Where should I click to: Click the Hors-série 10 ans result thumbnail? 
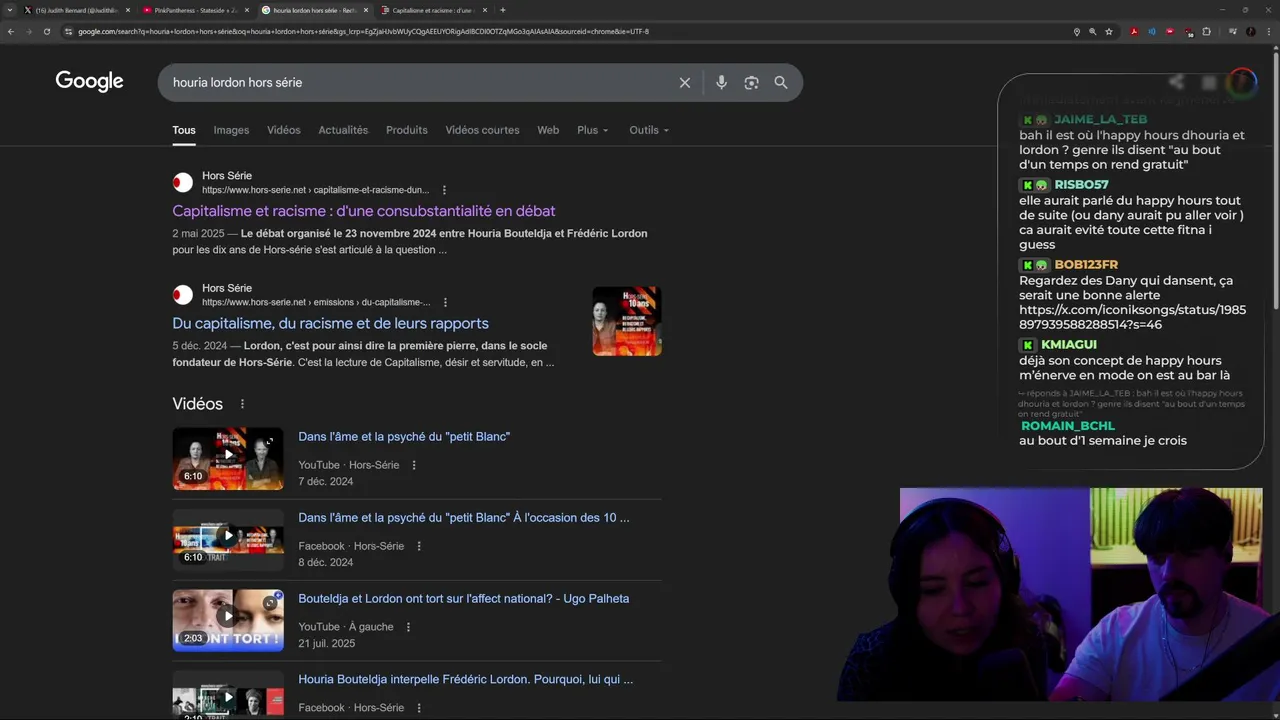click(627, 321)
